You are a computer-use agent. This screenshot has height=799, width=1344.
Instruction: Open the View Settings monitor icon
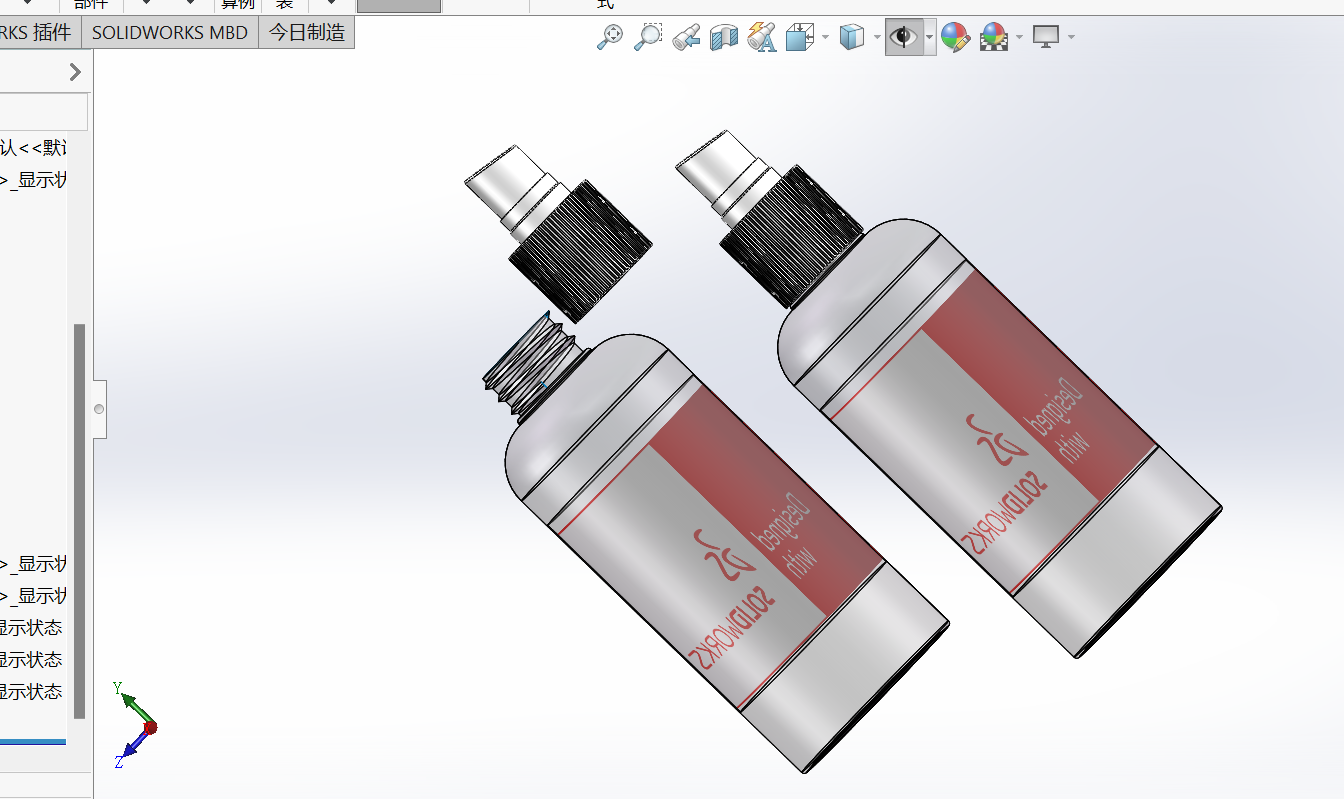1046,37
